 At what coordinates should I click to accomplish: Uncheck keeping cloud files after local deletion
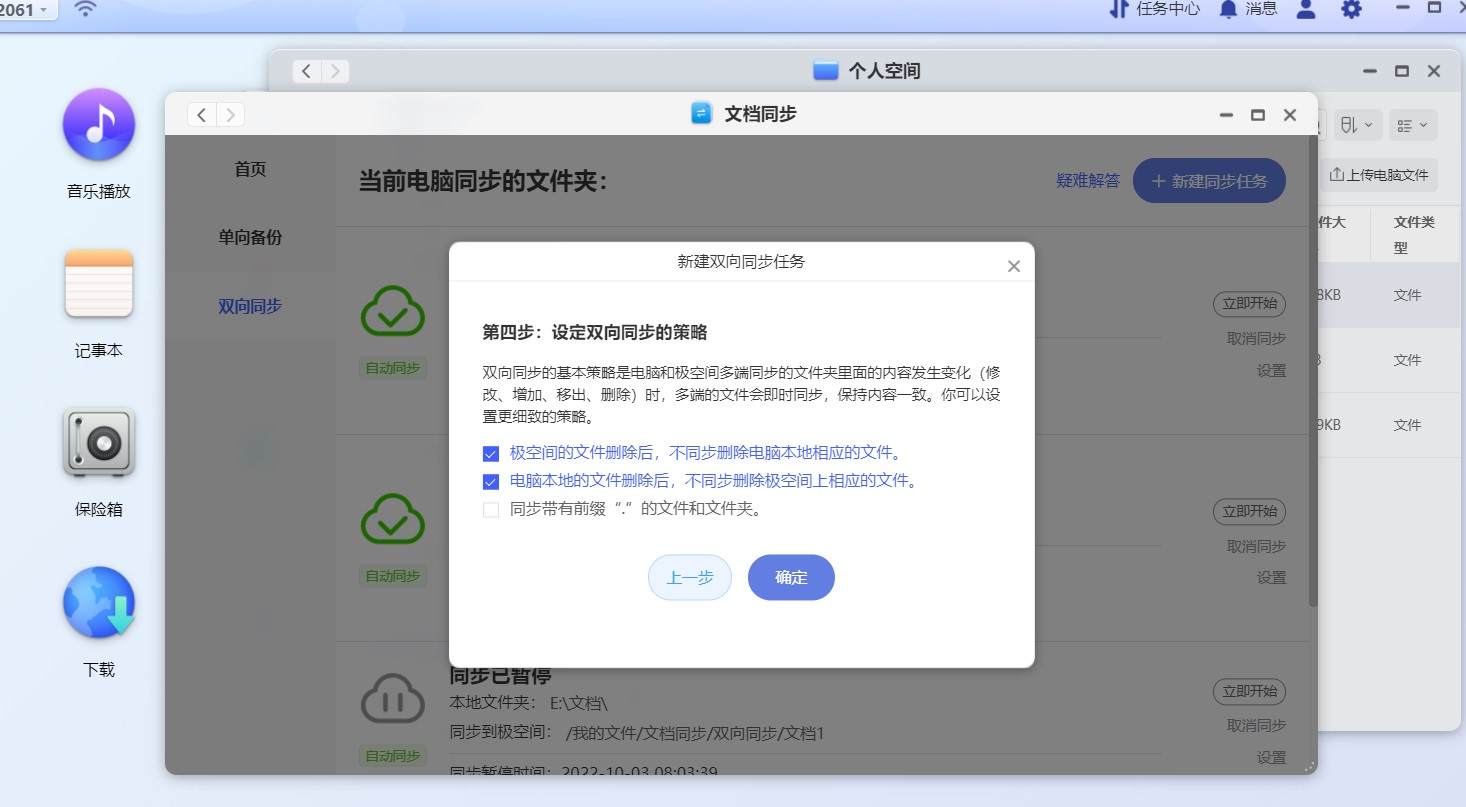[x=490, y=481]
